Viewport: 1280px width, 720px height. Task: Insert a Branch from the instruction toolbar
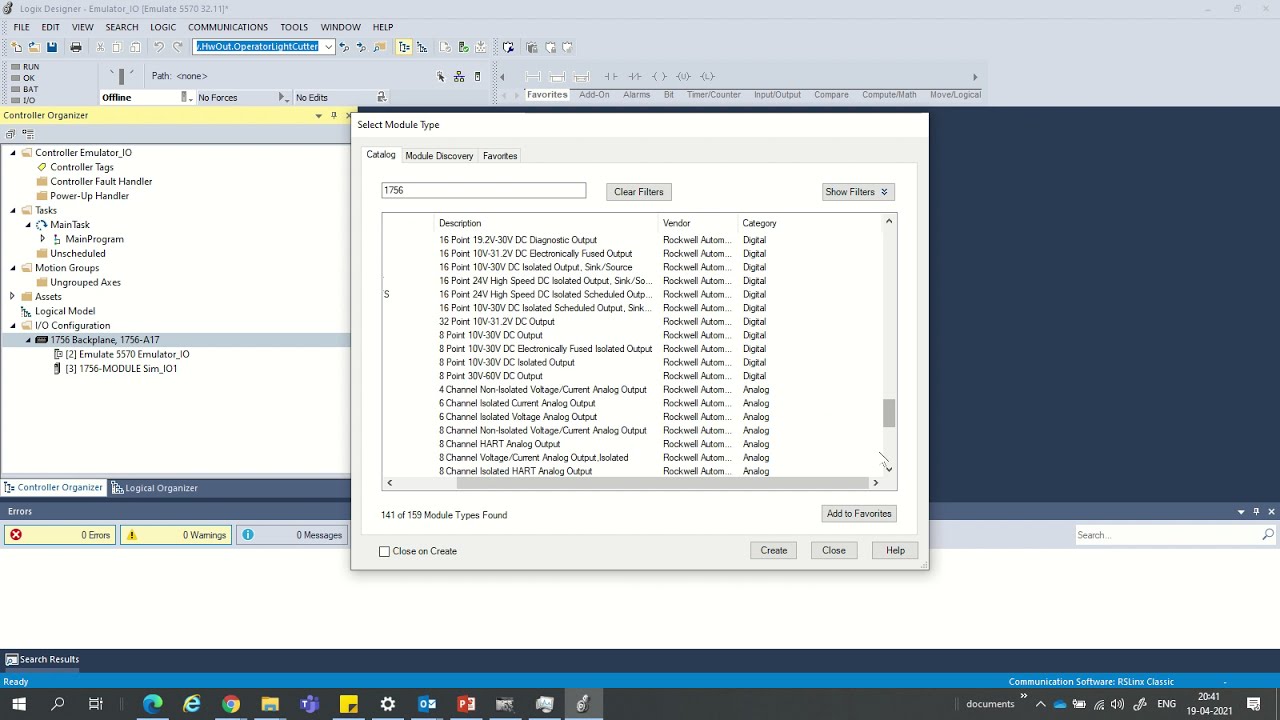point(558,77)
